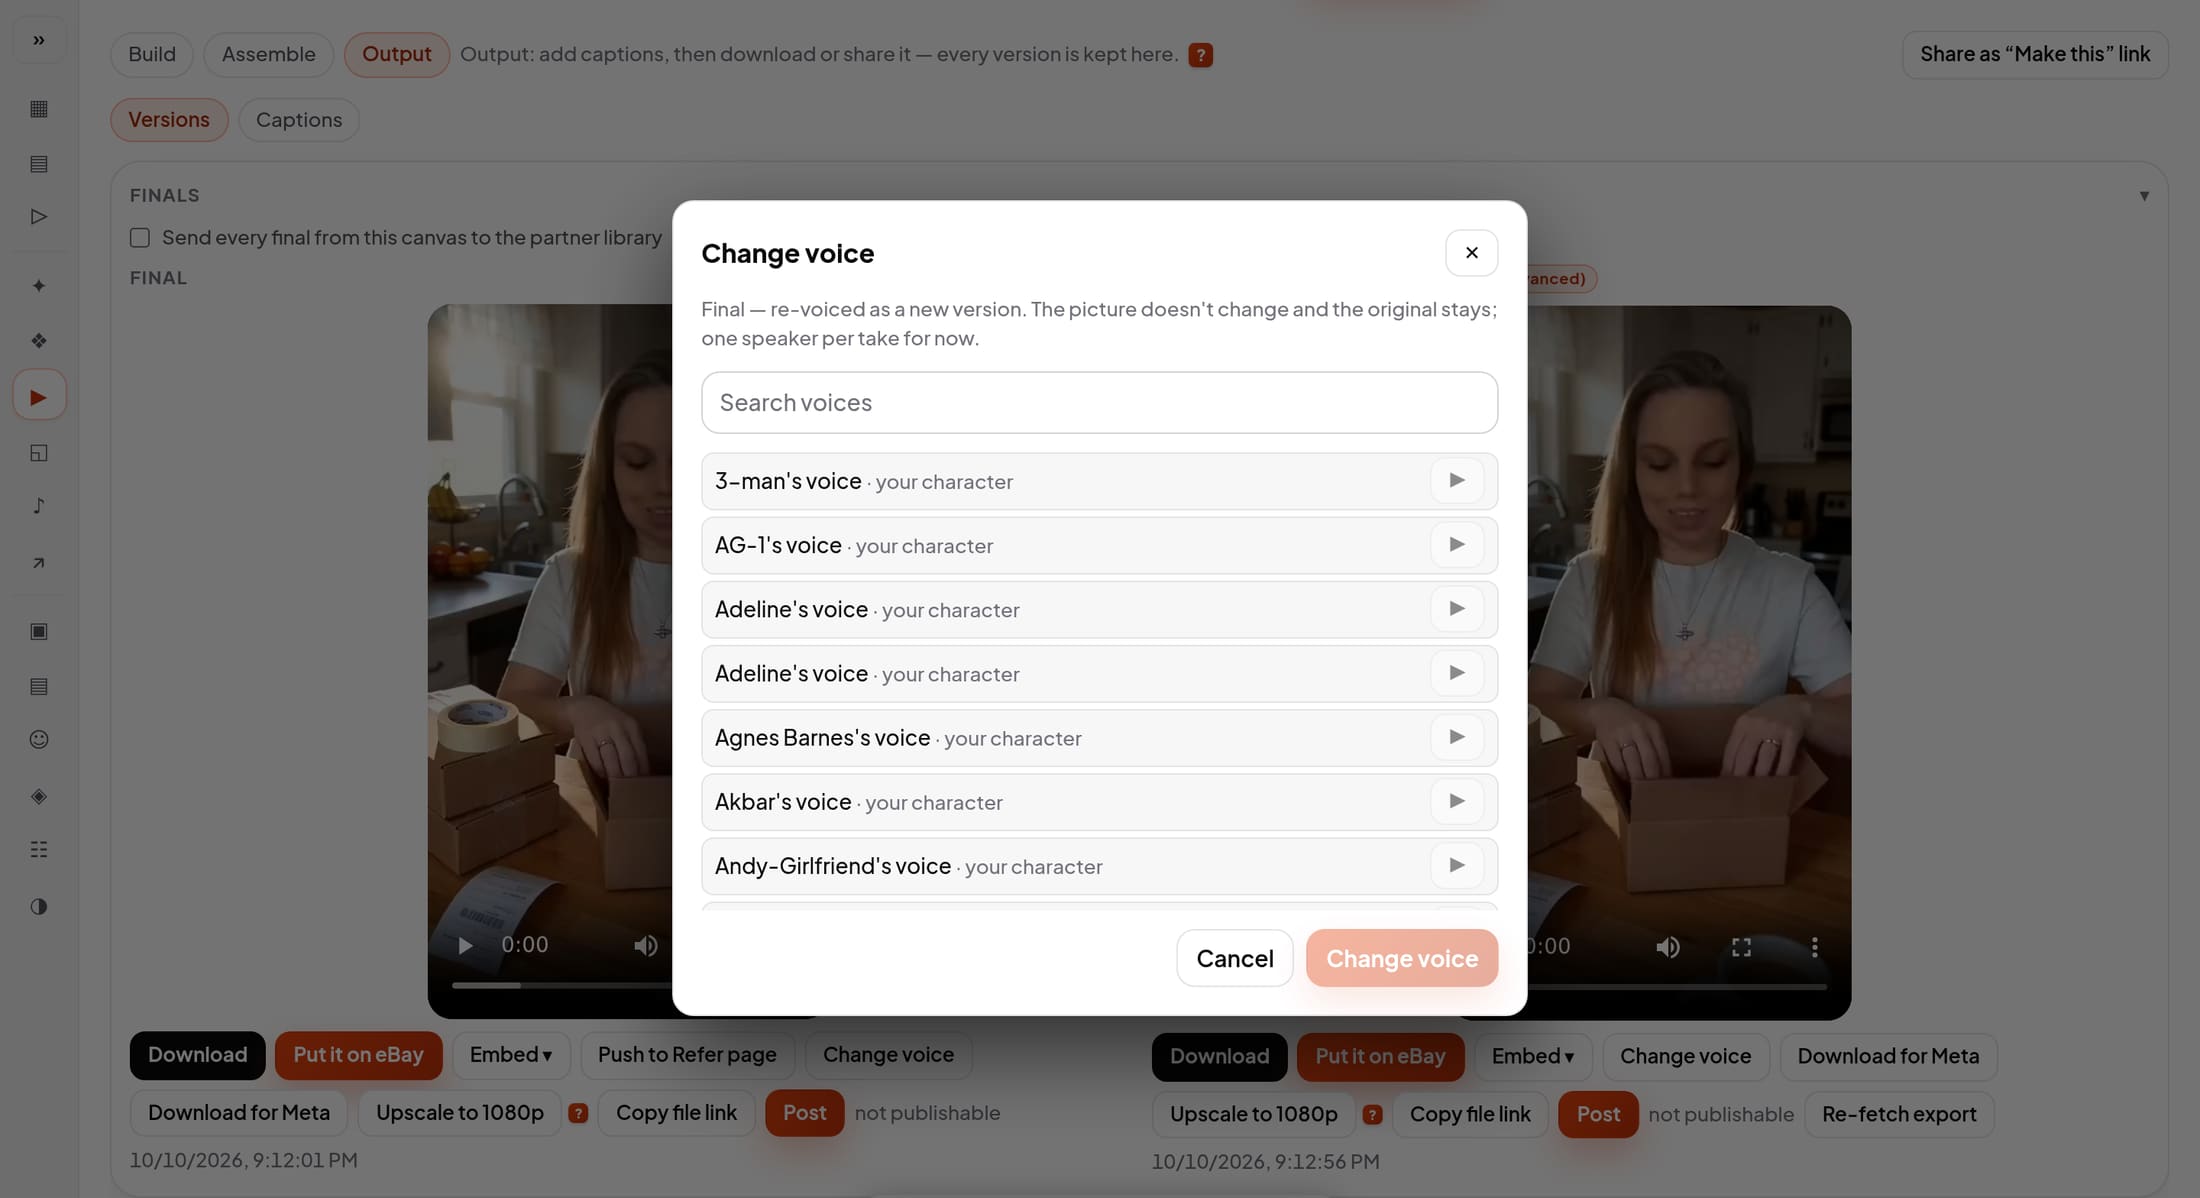
Task: Click Post under the right video
Action: click(1598, 1114)
